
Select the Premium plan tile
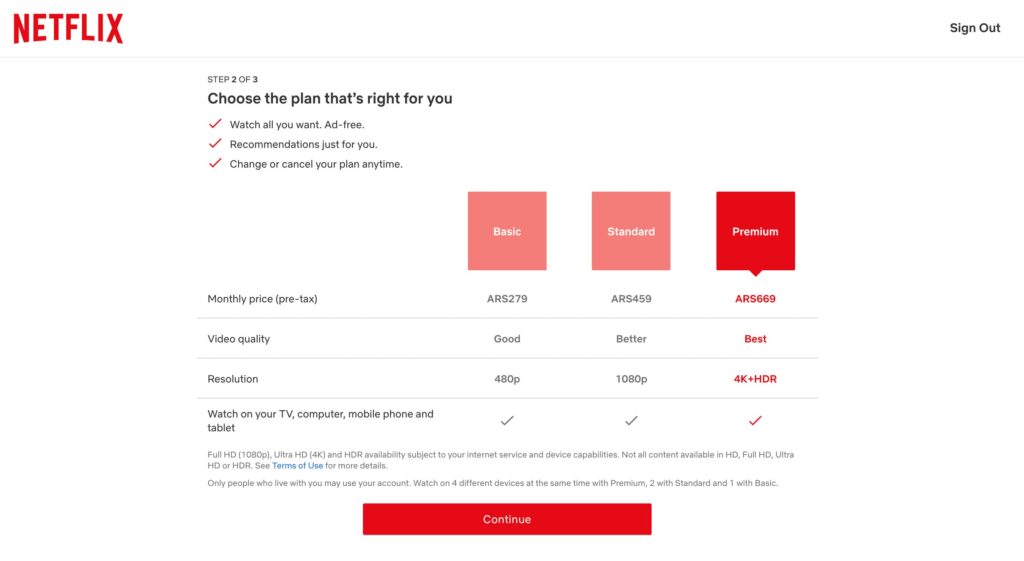[756, 231]
